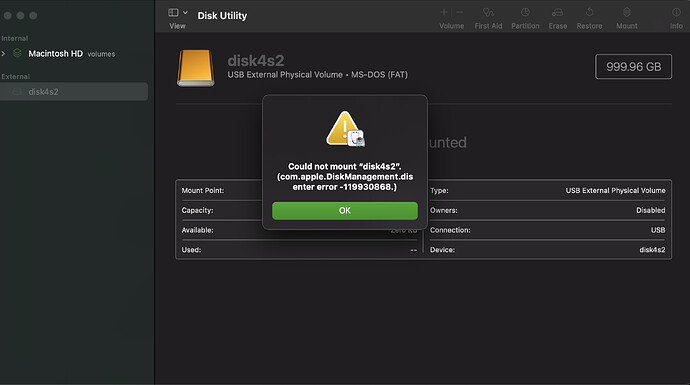
Task: Click the disk4s2 sidebar drive icon
Action: (x=17, y=92)
